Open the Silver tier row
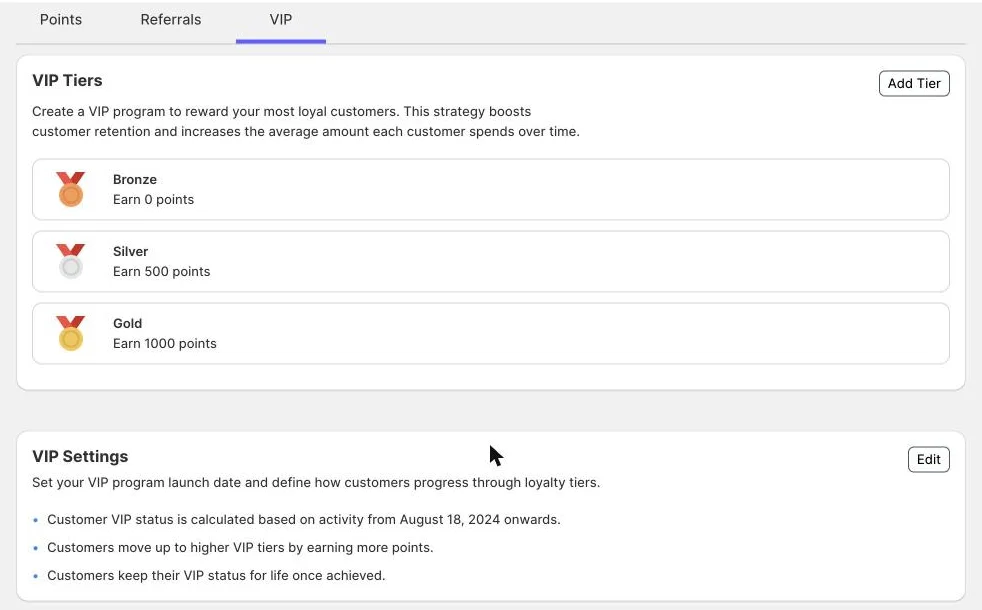982x610 pixels. (490, 261)
